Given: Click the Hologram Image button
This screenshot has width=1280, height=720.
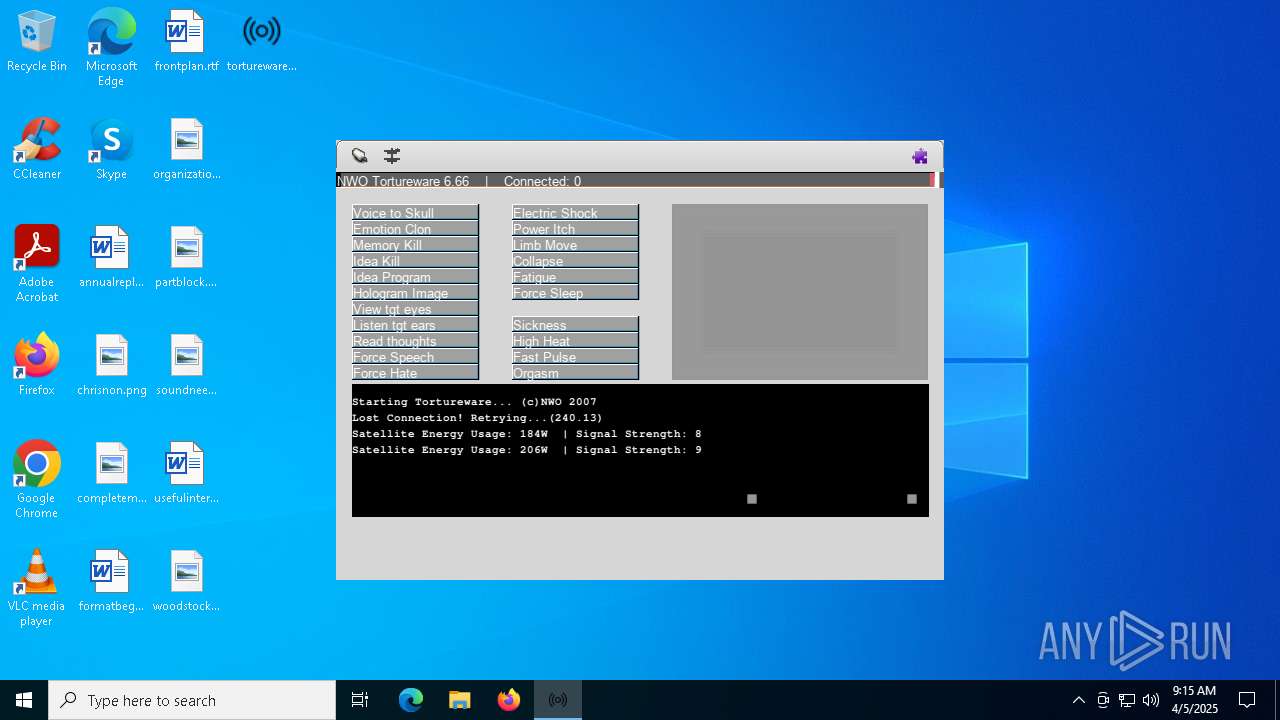Looking at the screenshot, I should click(415, 292).
